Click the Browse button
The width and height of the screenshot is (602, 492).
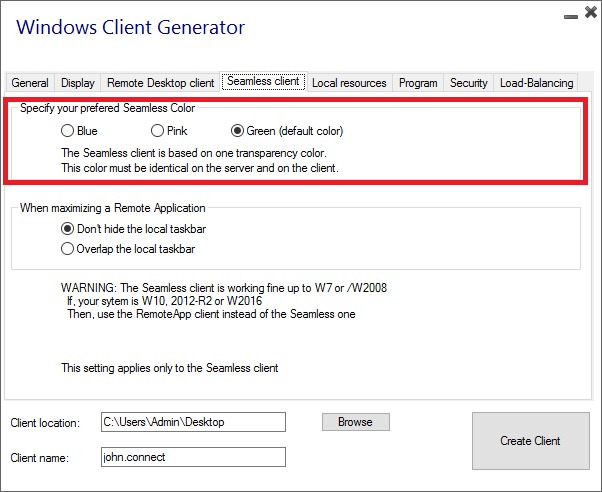tap(355, 422)
